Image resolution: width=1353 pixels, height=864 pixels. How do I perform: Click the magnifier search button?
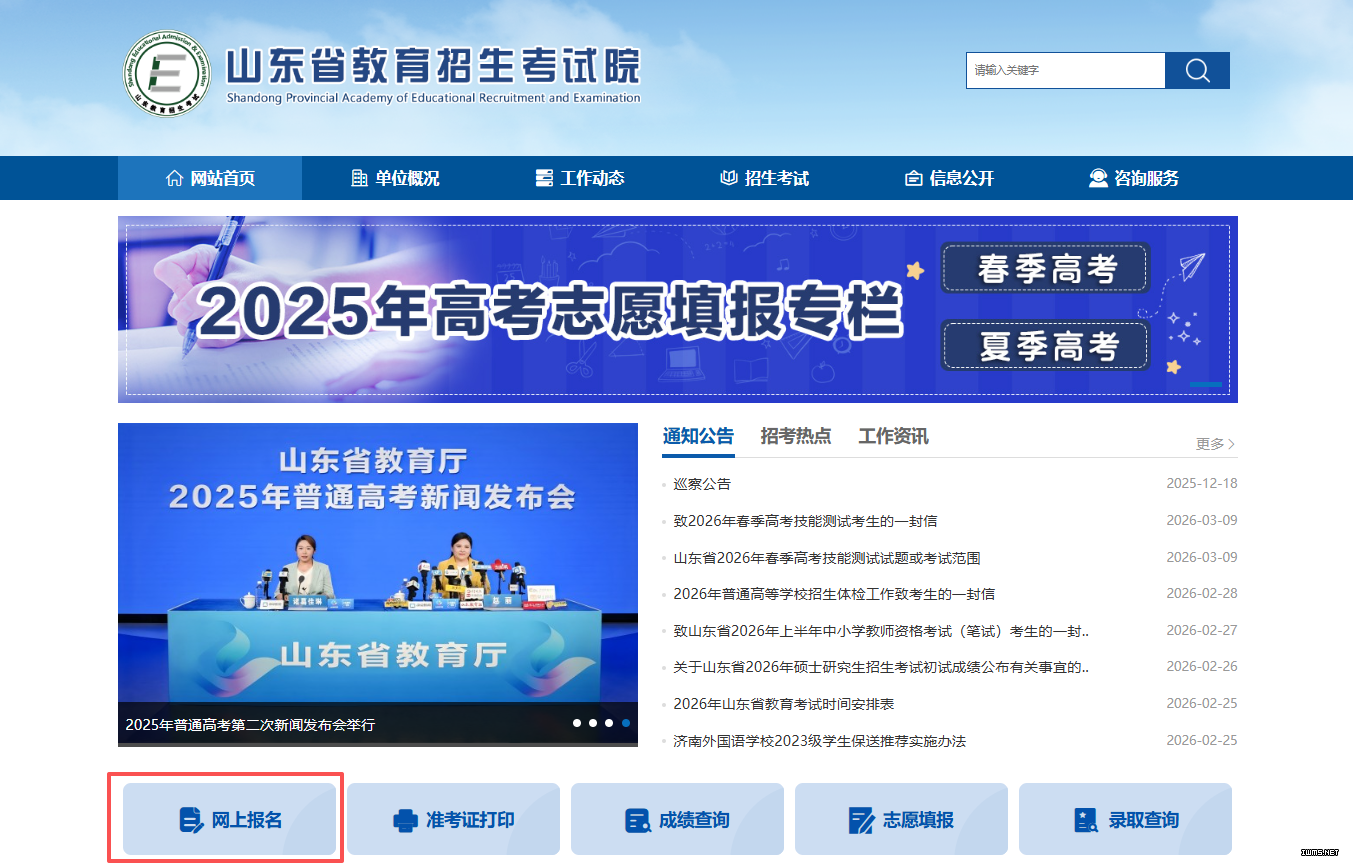click(1197, 70)
